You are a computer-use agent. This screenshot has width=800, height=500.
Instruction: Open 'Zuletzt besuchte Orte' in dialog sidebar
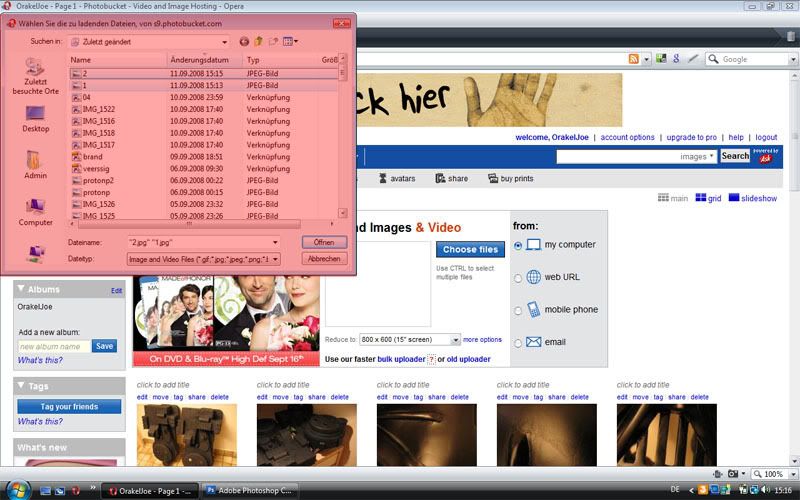pos(35,77)
